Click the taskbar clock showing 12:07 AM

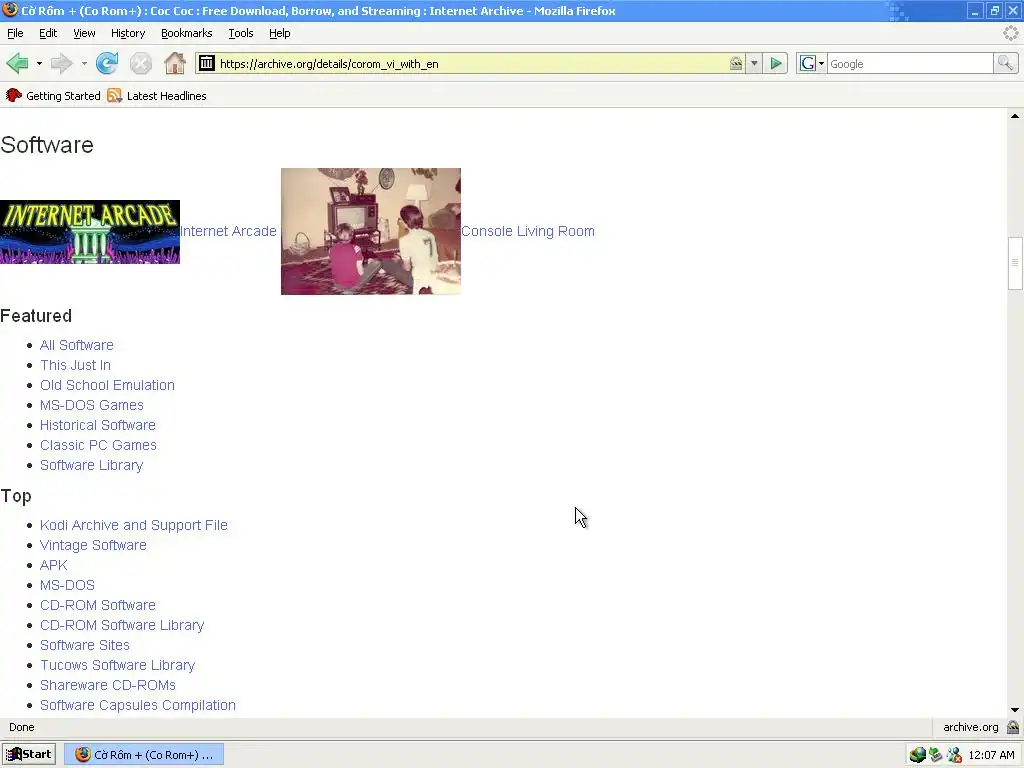pyautogui.click(x=991, y=755)
